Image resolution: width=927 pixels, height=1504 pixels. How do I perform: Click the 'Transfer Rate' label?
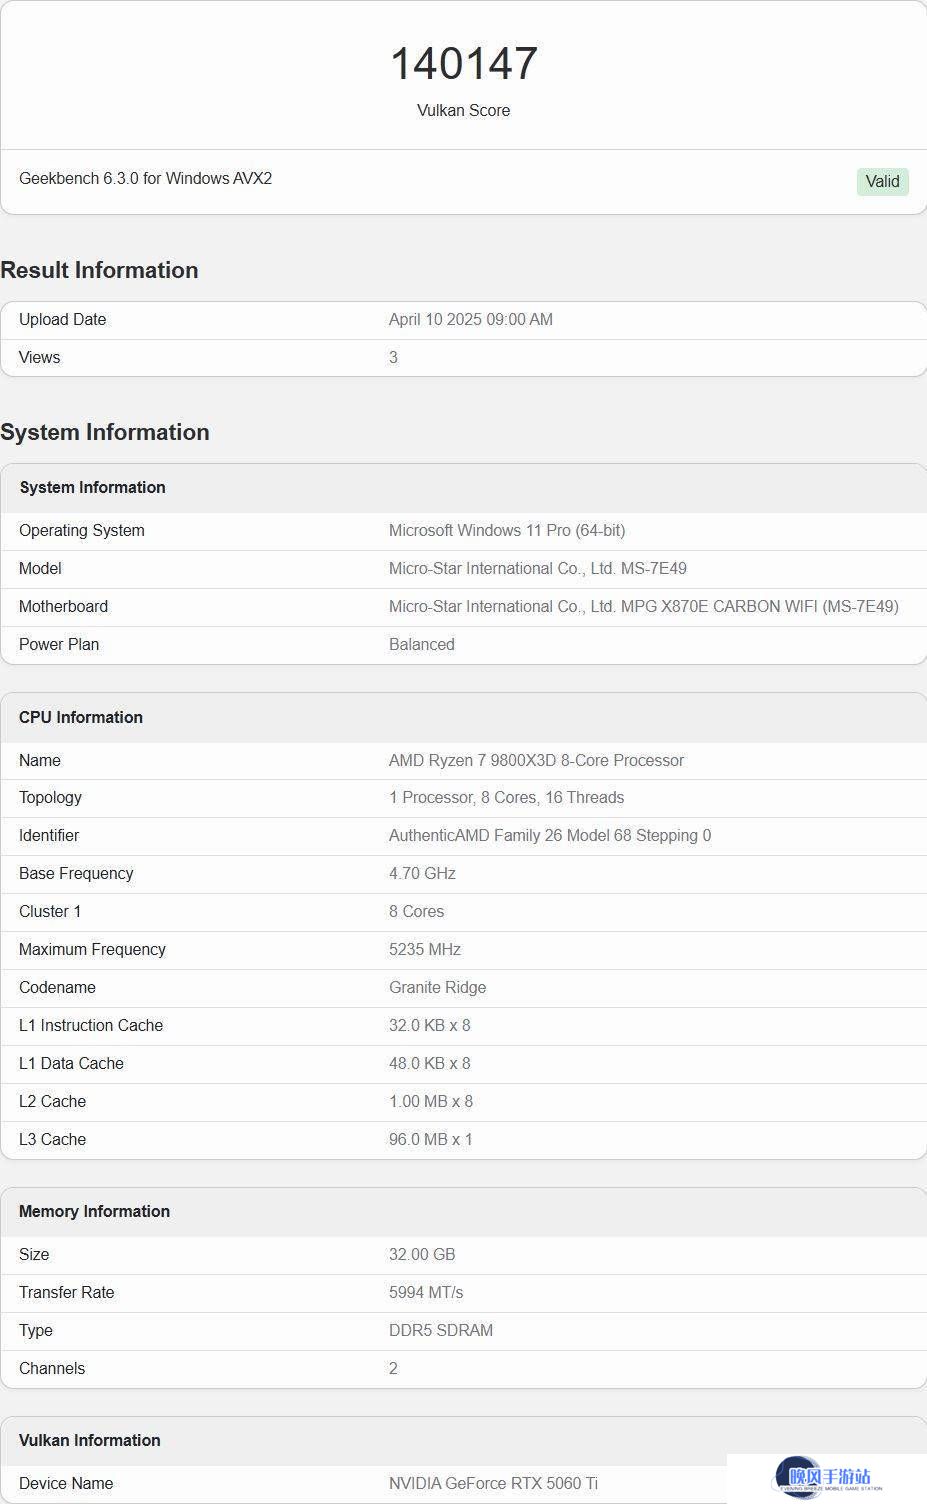point(66,1293)
